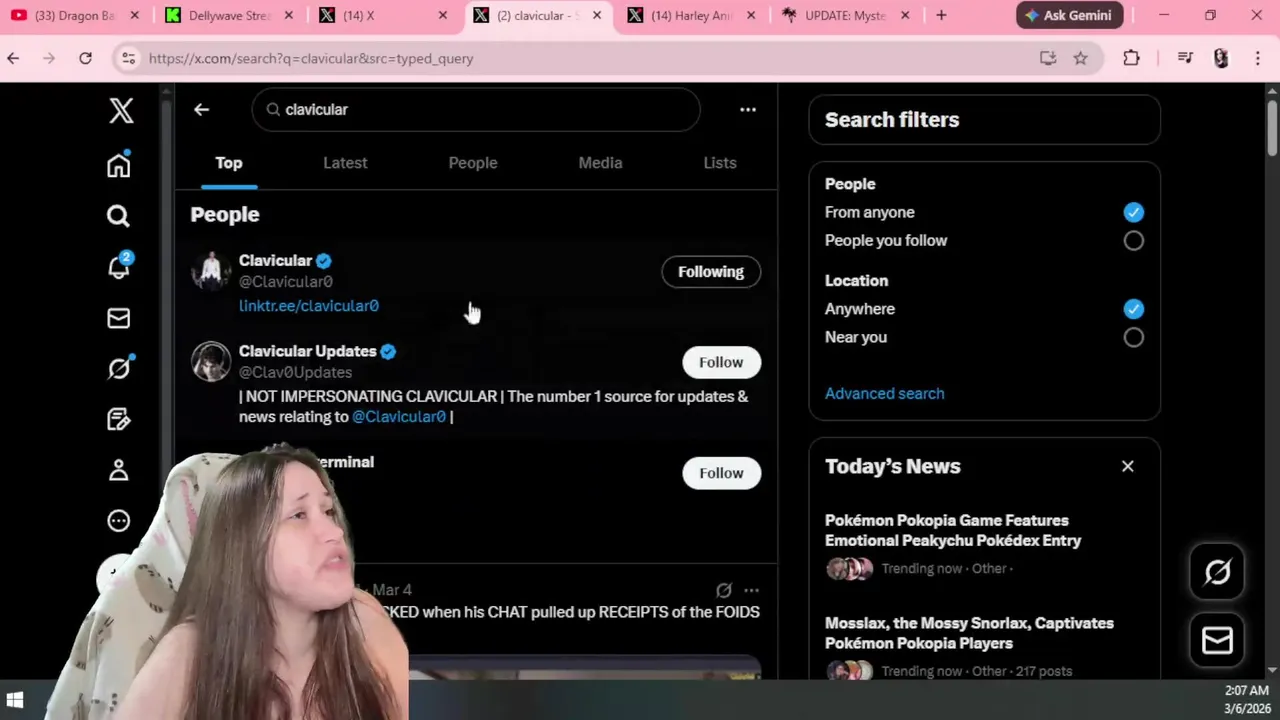The height and width of the screenshot is (720, 1280).
Task: Click Following button for Clavicular
Action: coord(711,272)
